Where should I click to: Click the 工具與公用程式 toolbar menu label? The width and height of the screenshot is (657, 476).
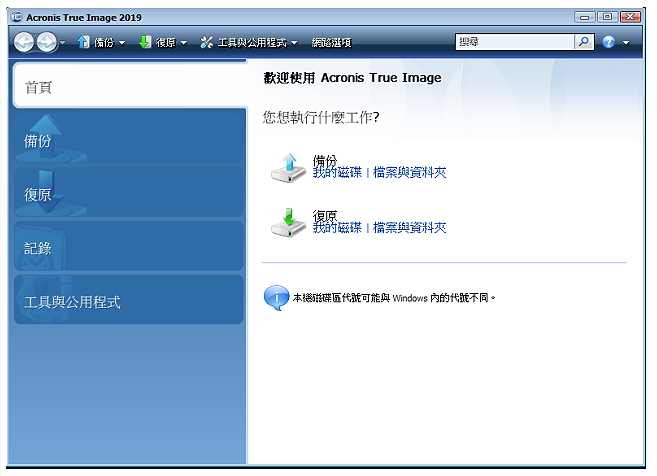[252, 43]
